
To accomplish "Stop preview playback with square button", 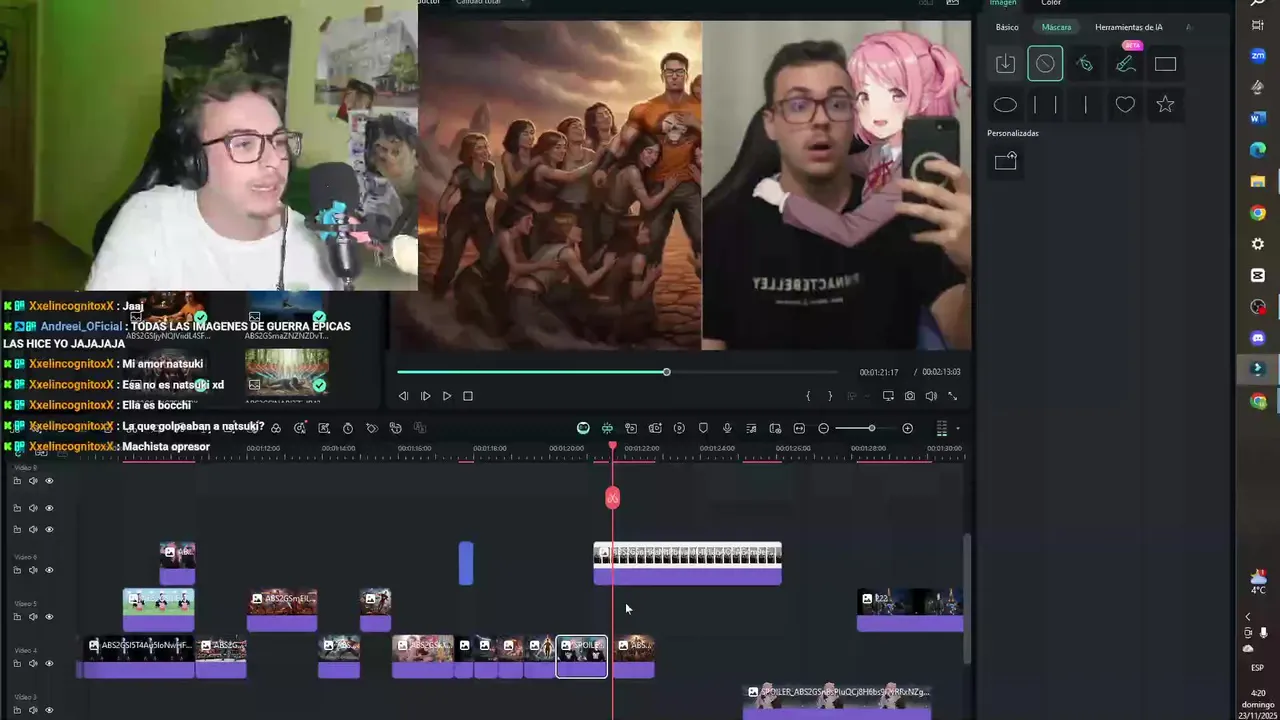I will (468, 396).
